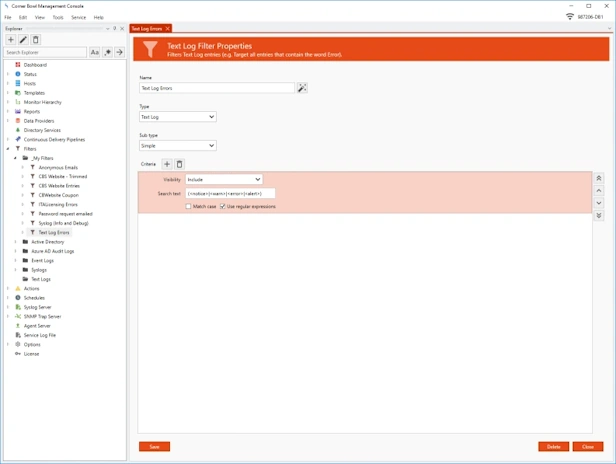Enable the Match case checkbox

(x=188, y=206)
